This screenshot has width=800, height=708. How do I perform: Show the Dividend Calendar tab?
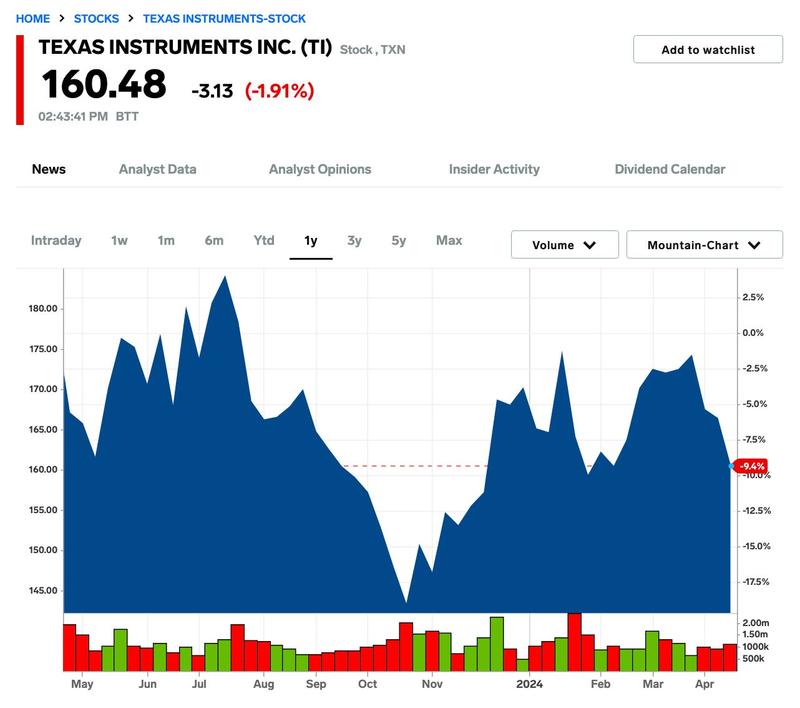click(670, 169)
